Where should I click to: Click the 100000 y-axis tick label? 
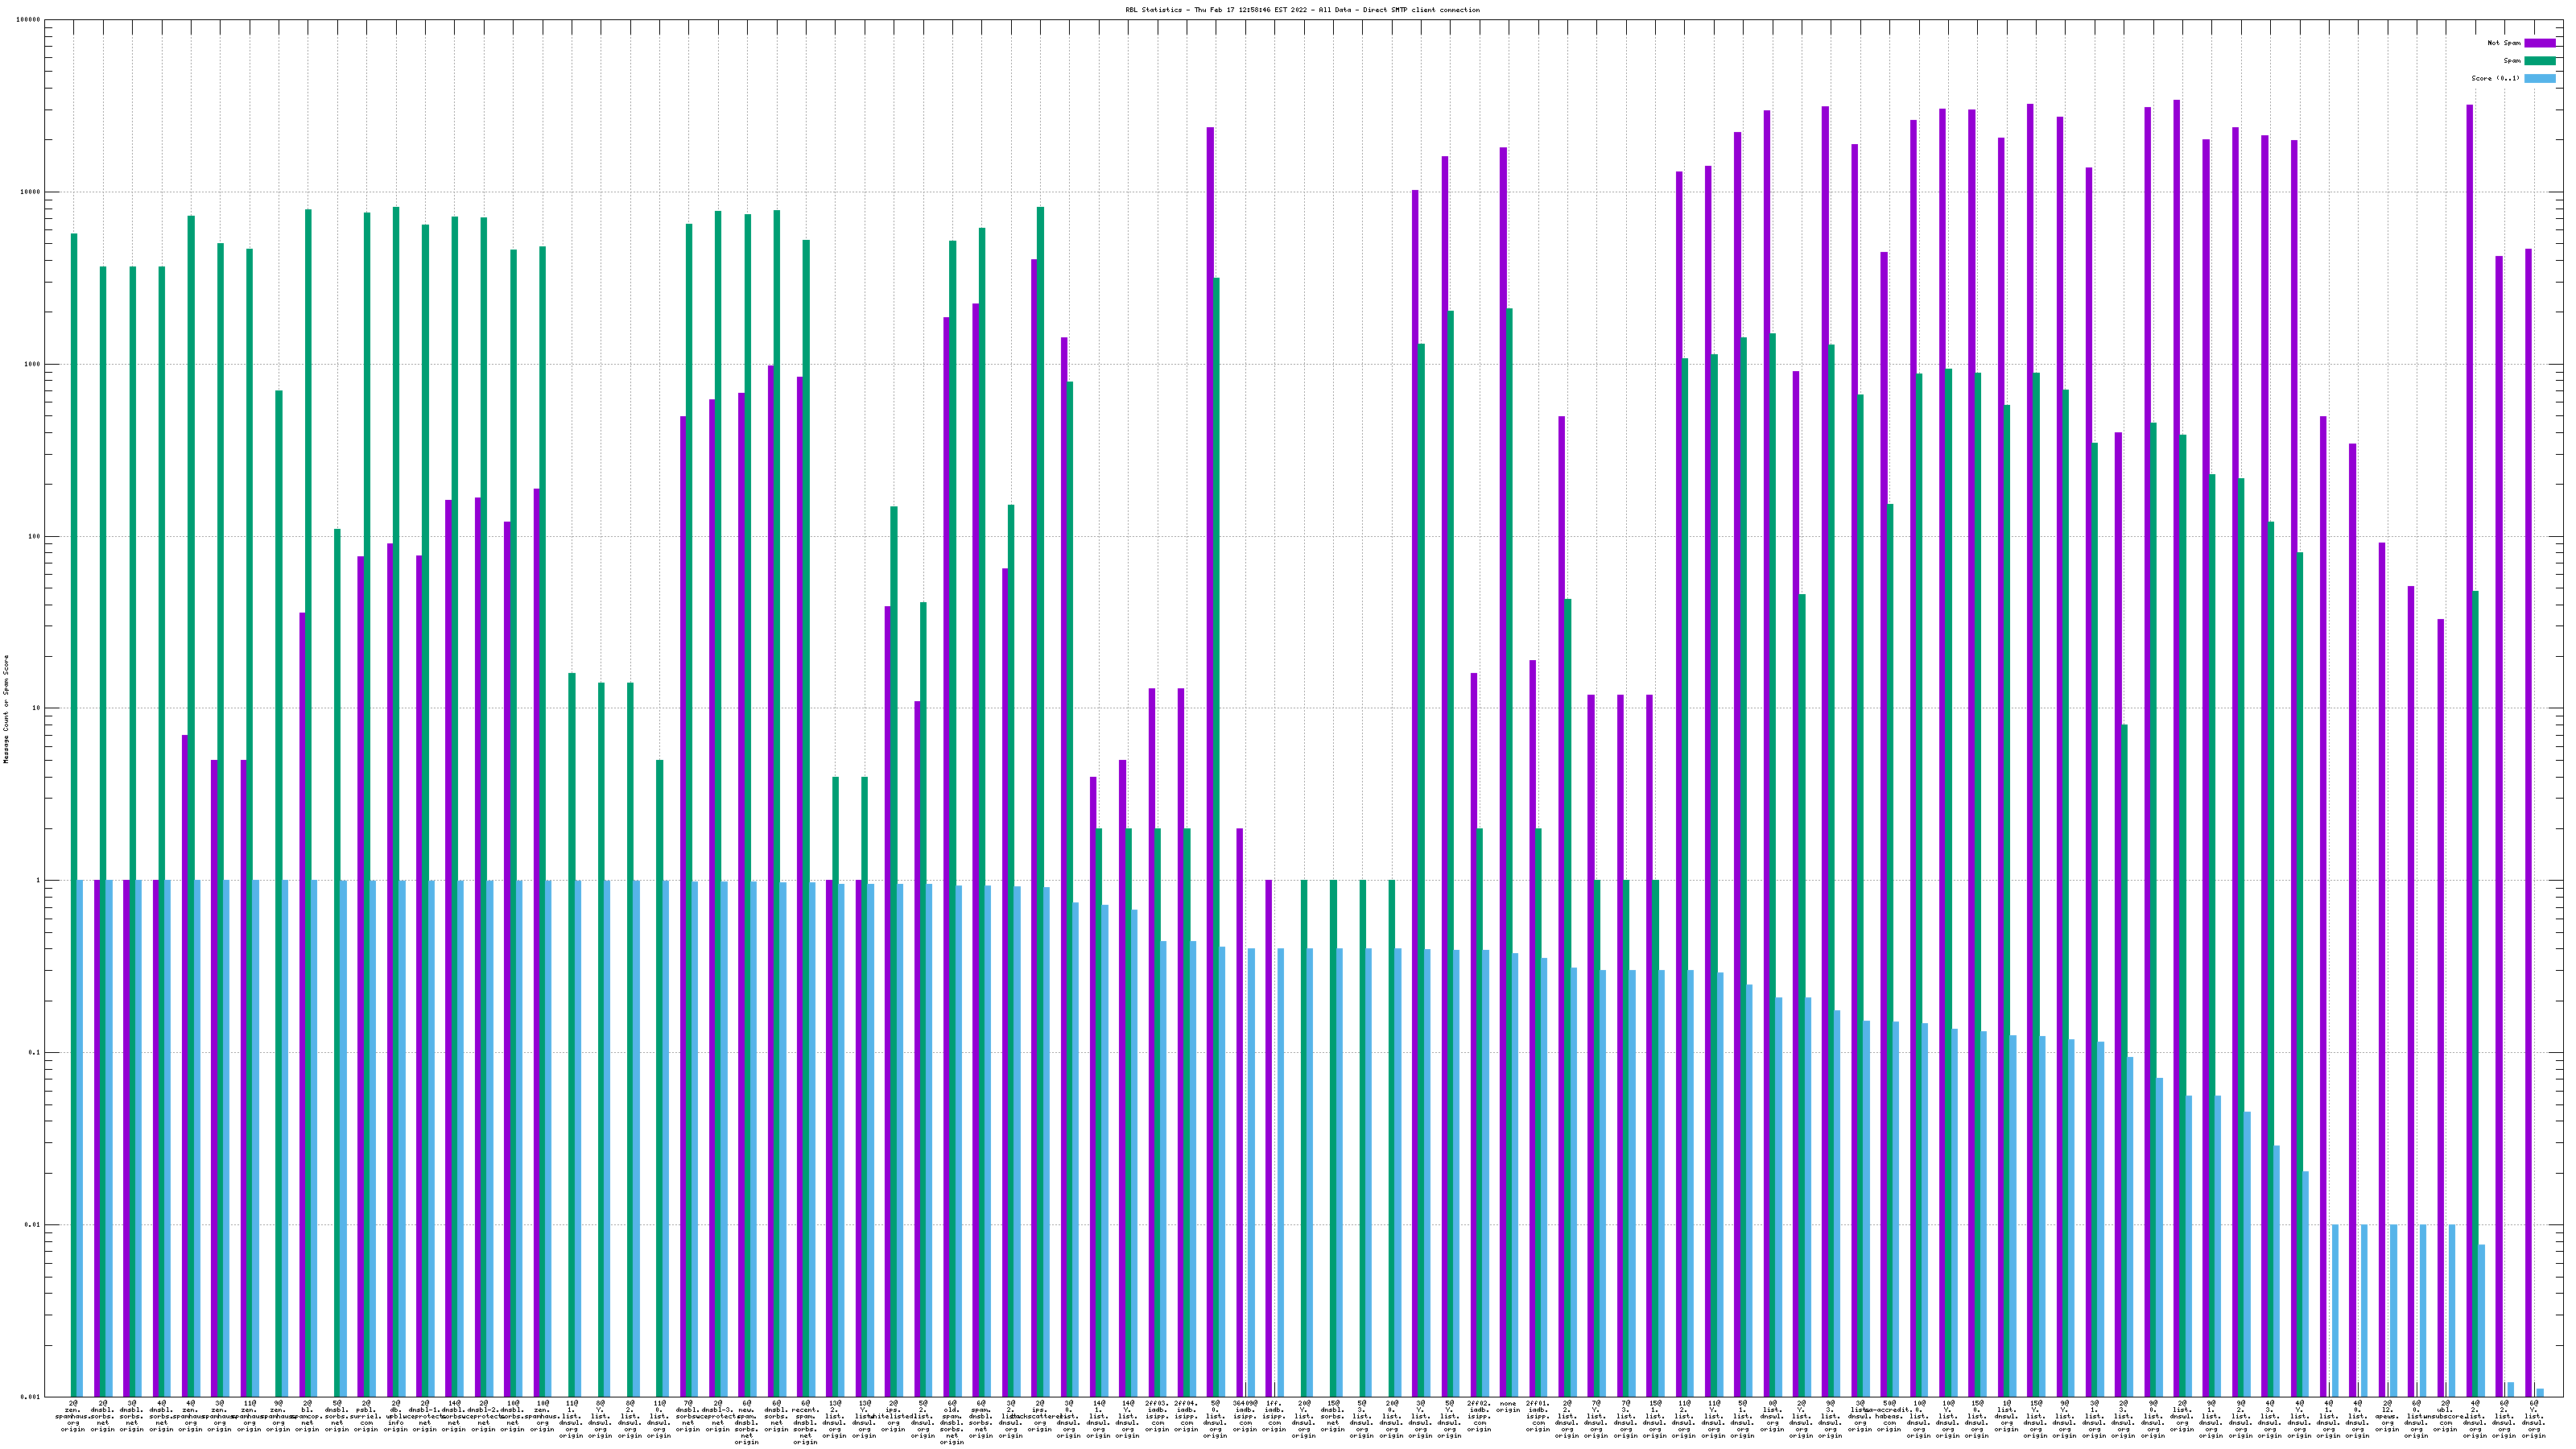coord(29,20)
